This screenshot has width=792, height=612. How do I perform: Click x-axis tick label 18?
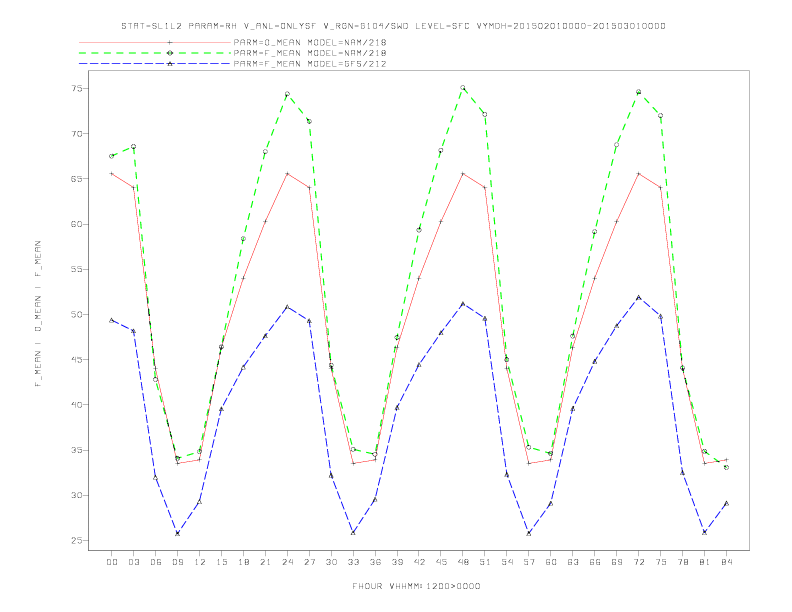tap(243, 562)
